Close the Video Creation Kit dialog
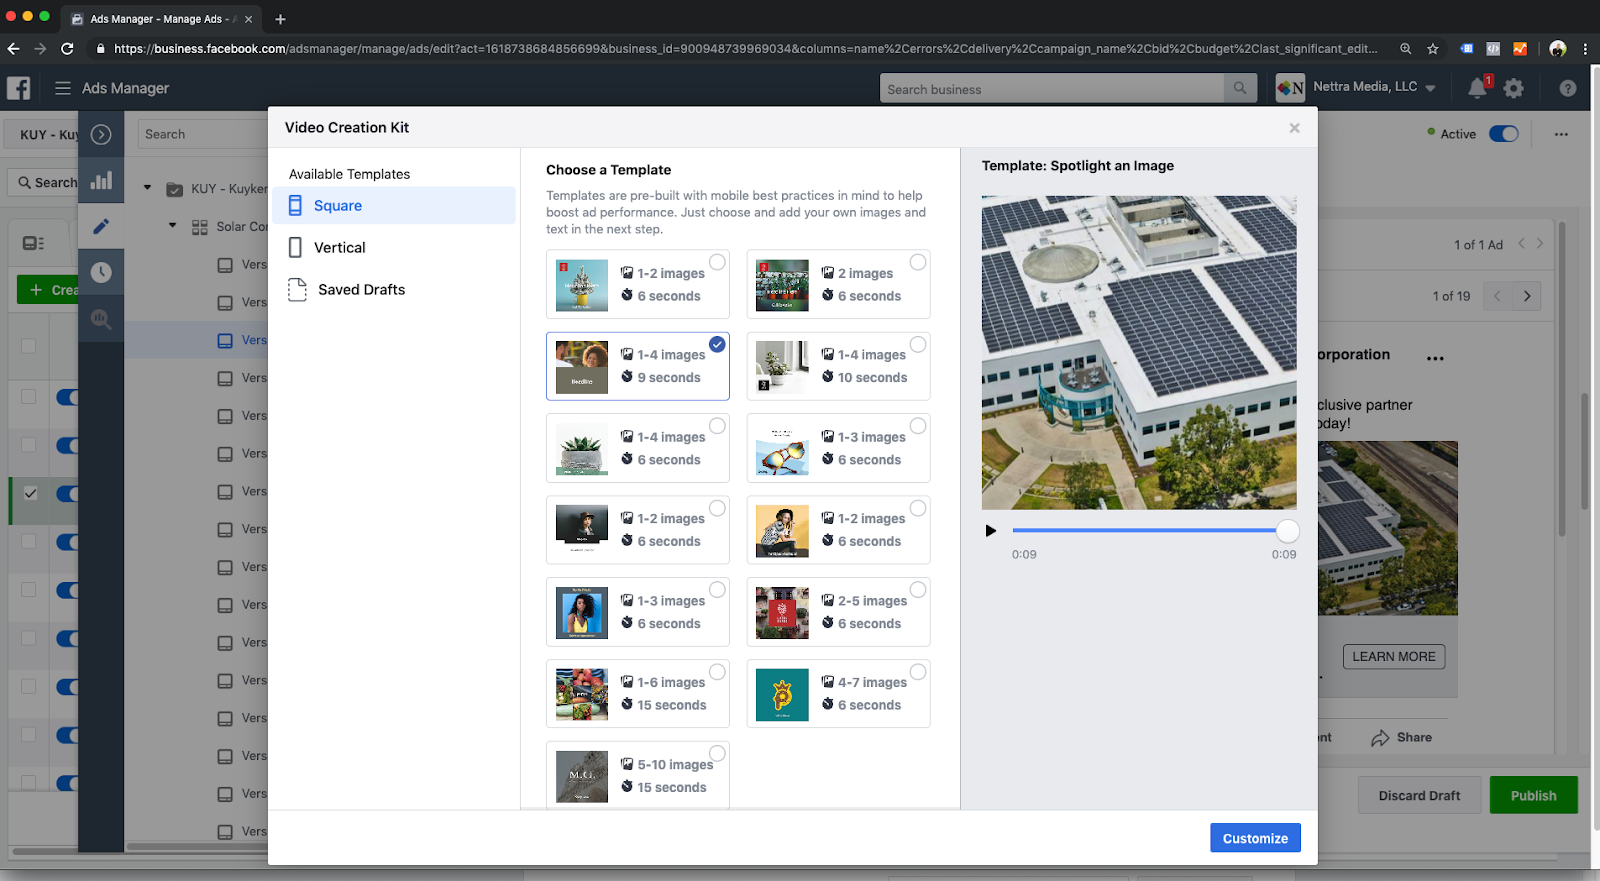 coord(1294,128)
